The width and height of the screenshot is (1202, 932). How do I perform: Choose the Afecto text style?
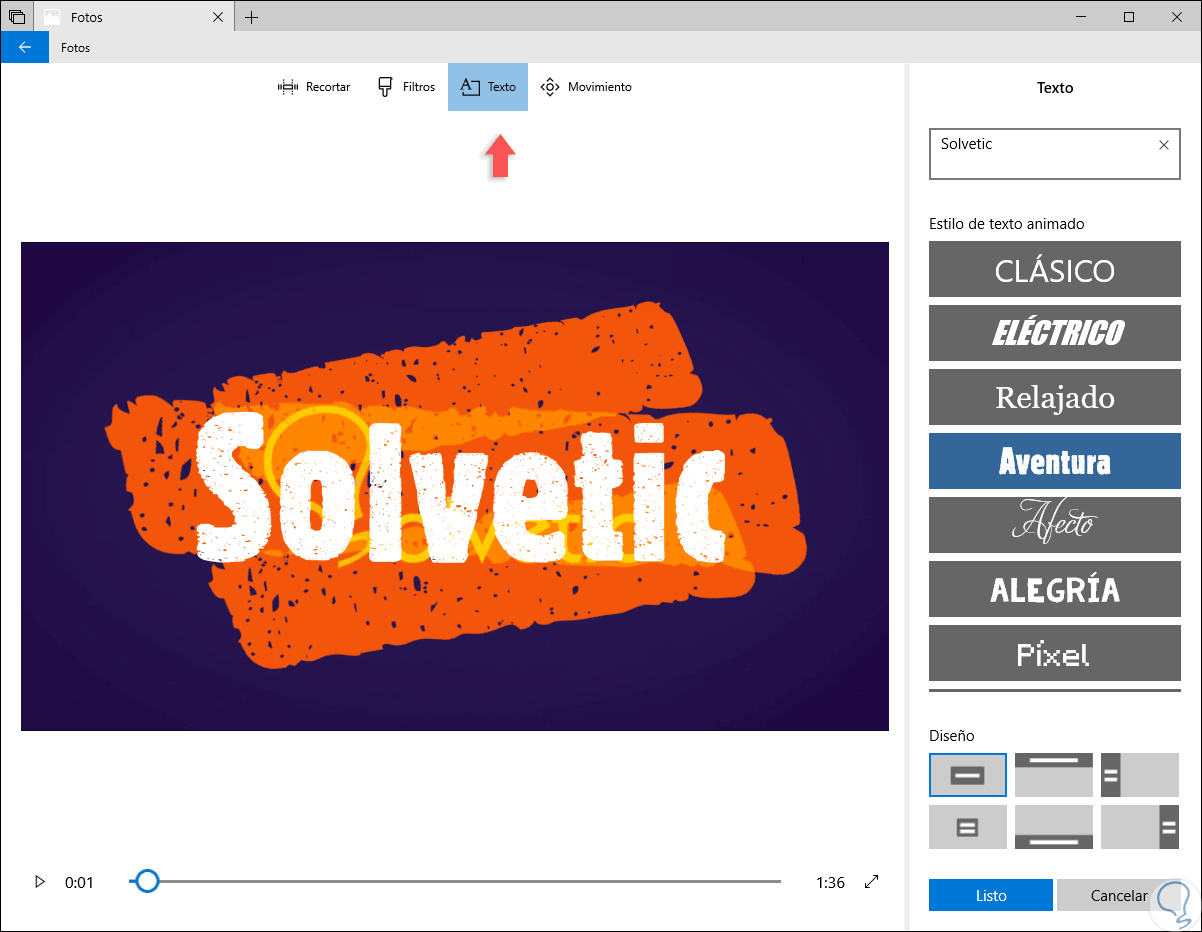pyautogui.click(x=1055, y=525)
